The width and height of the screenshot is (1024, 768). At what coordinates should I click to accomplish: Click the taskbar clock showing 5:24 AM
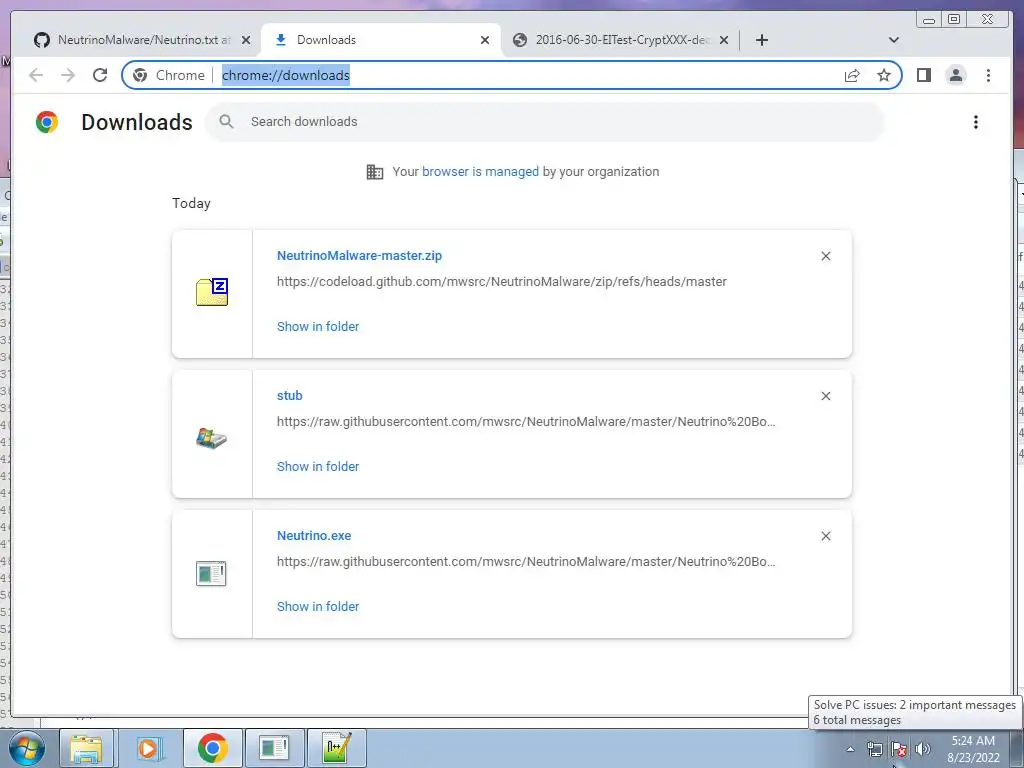point(973,749)
